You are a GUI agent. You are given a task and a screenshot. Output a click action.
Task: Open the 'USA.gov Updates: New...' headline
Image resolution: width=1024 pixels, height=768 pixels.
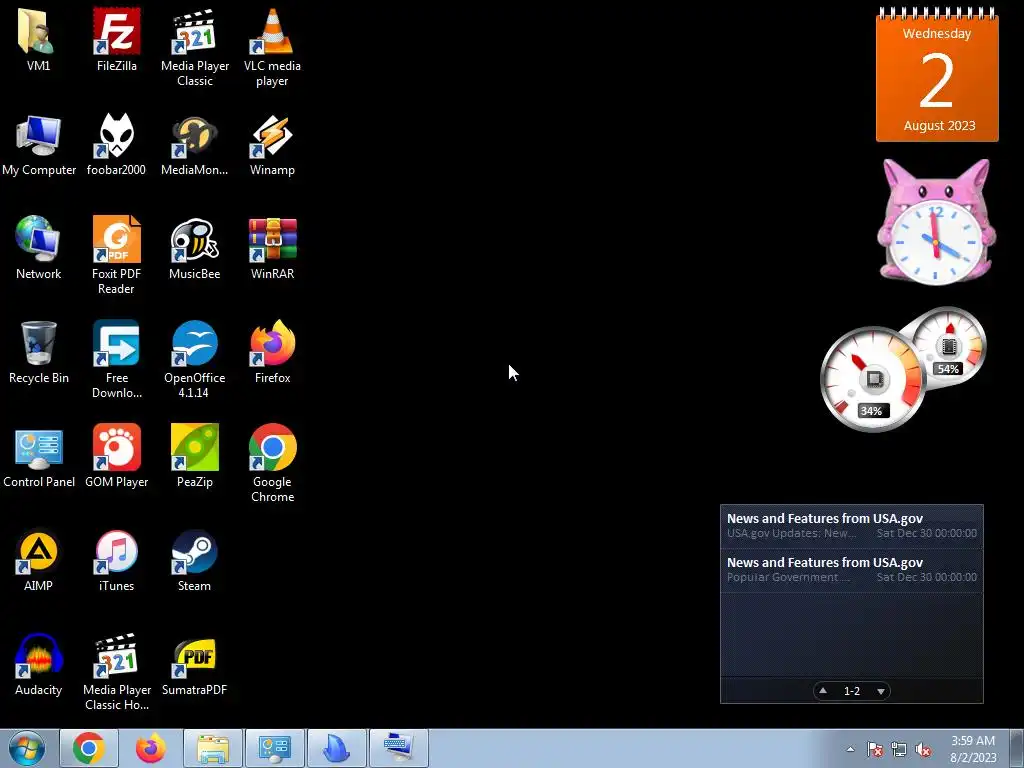[852, 526]
